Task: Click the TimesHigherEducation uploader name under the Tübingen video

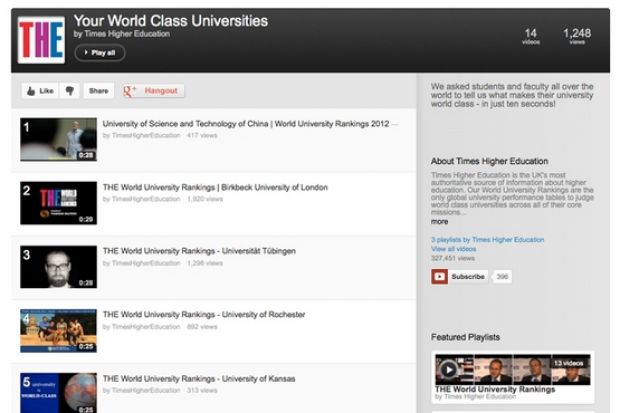Action: click(146, 263)
